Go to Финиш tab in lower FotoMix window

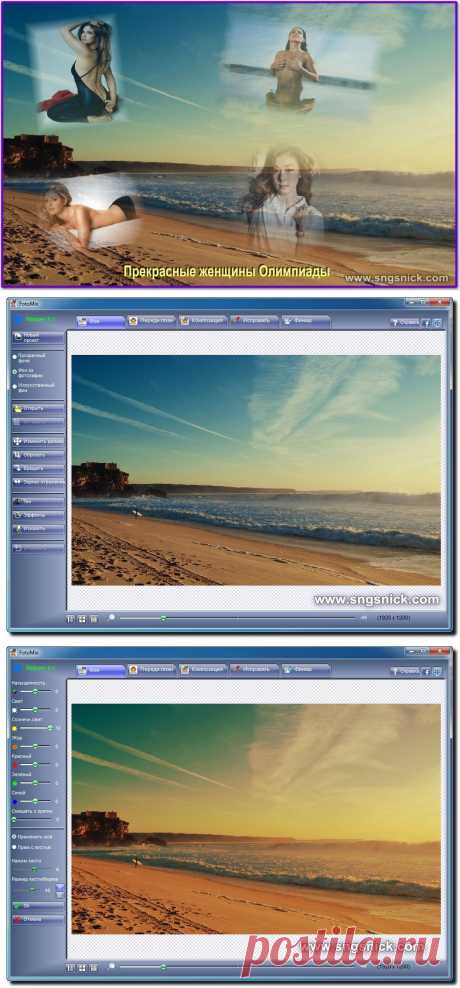click(x=305, y=670)
